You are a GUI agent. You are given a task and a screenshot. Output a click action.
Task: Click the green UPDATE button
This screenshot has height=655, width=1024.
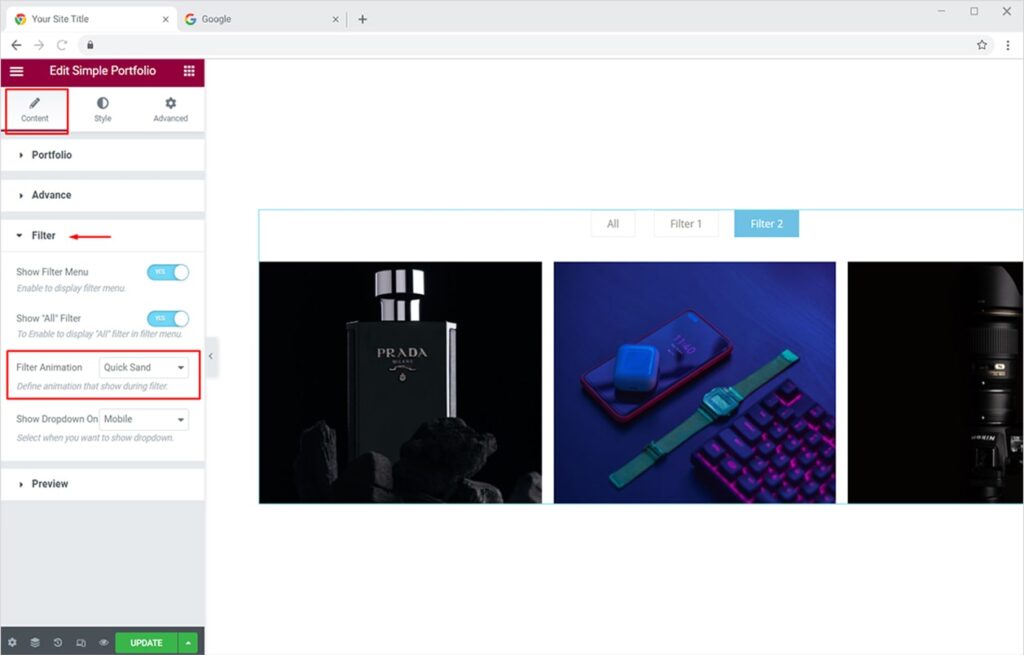[x=146, y=642]
